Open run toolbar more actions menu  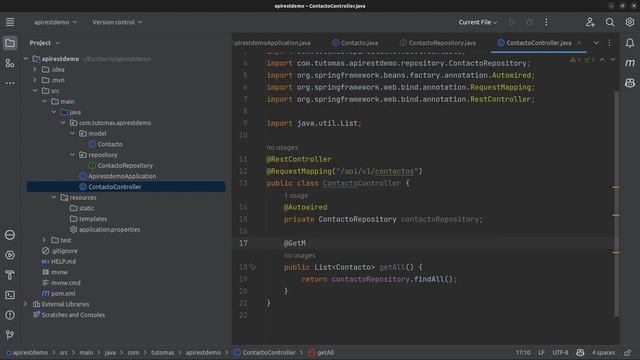[546, 22]
